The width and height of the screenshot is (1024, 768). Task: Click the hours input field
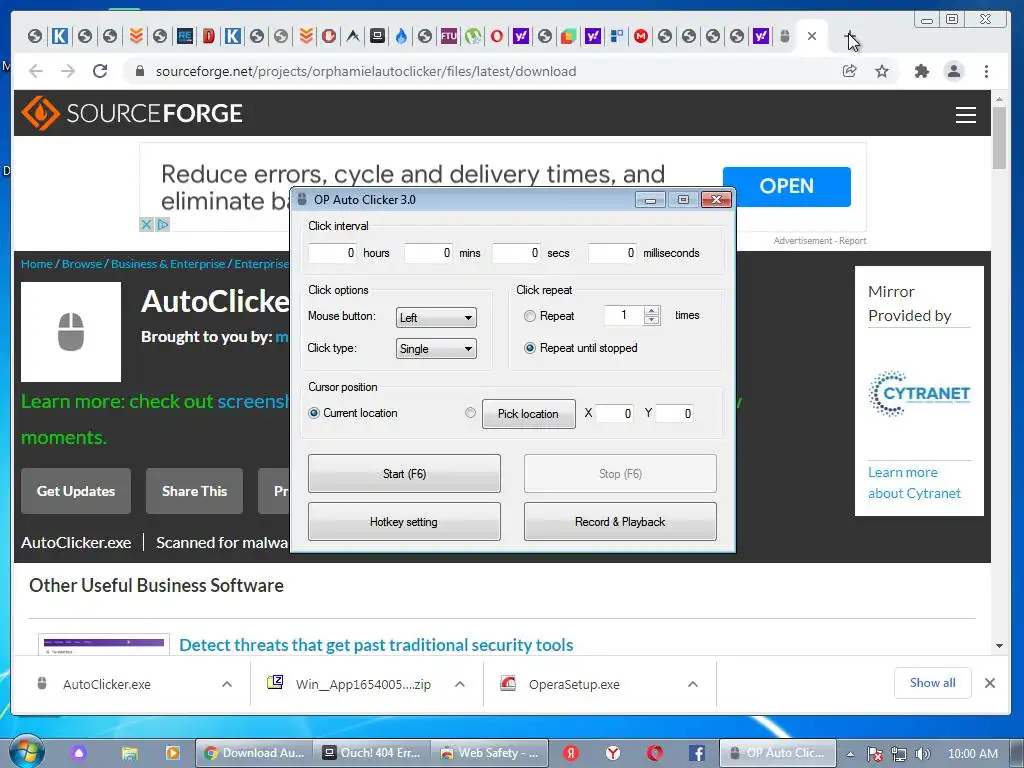(x=332, y=253)
